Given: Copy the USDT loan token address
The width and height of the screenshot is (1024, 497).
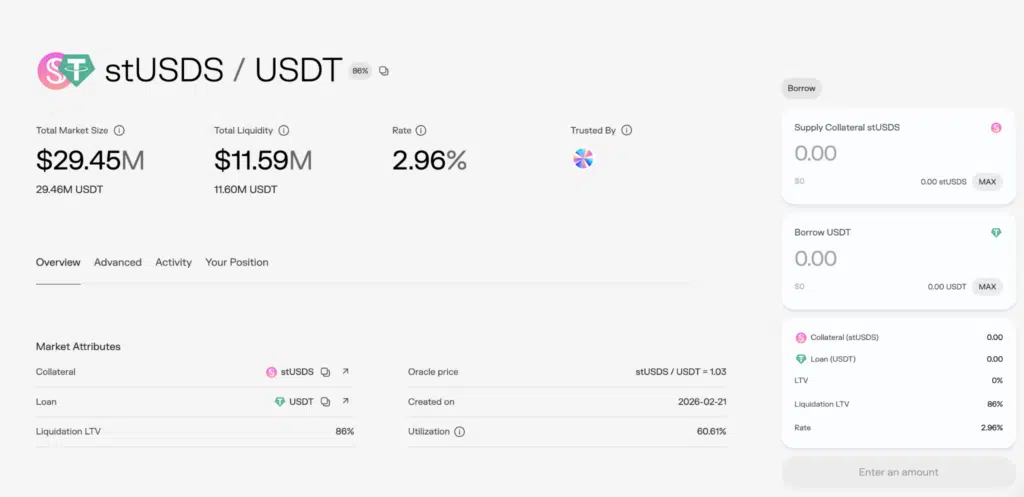Looking at the screenshot, I should point(325,401).
